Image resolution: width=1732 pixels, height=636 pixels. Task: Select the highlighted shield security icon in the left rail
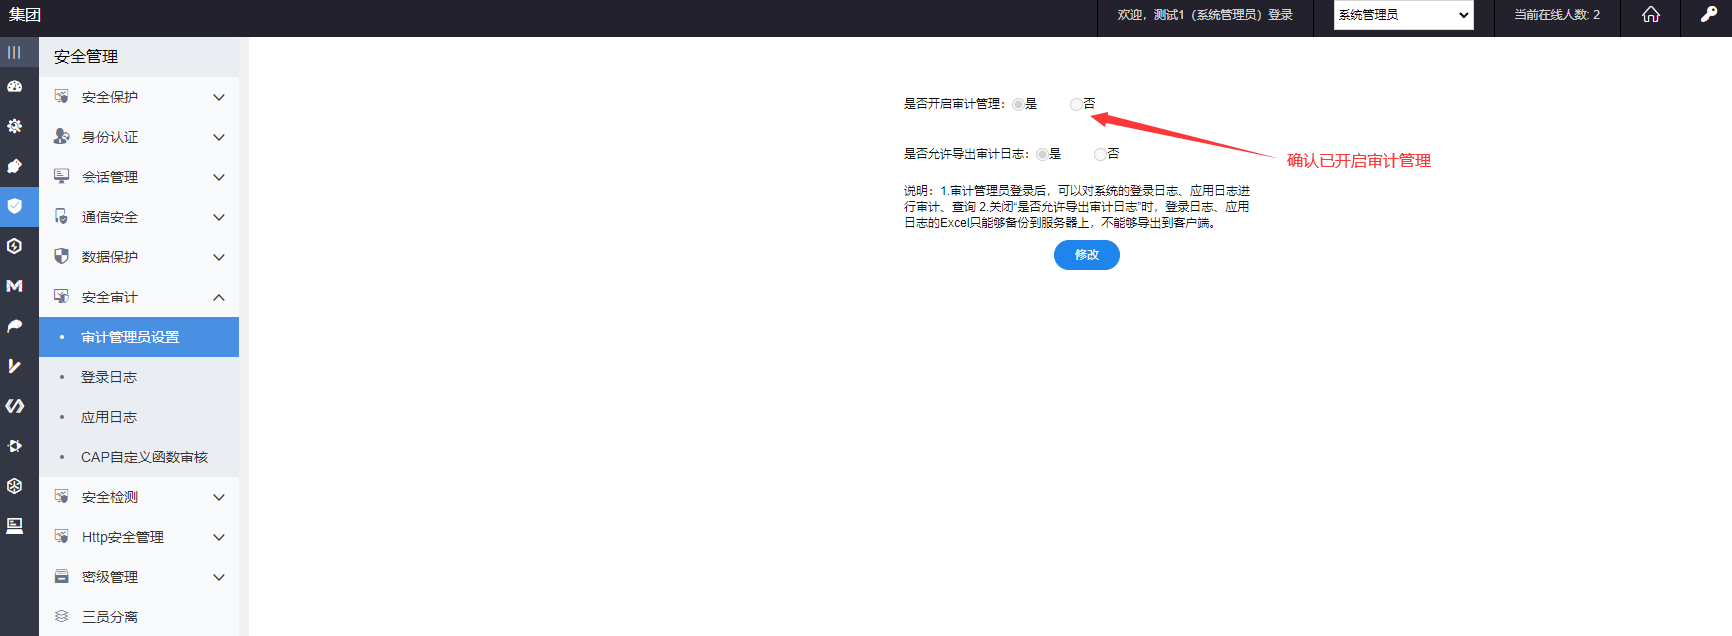[14, 206]
